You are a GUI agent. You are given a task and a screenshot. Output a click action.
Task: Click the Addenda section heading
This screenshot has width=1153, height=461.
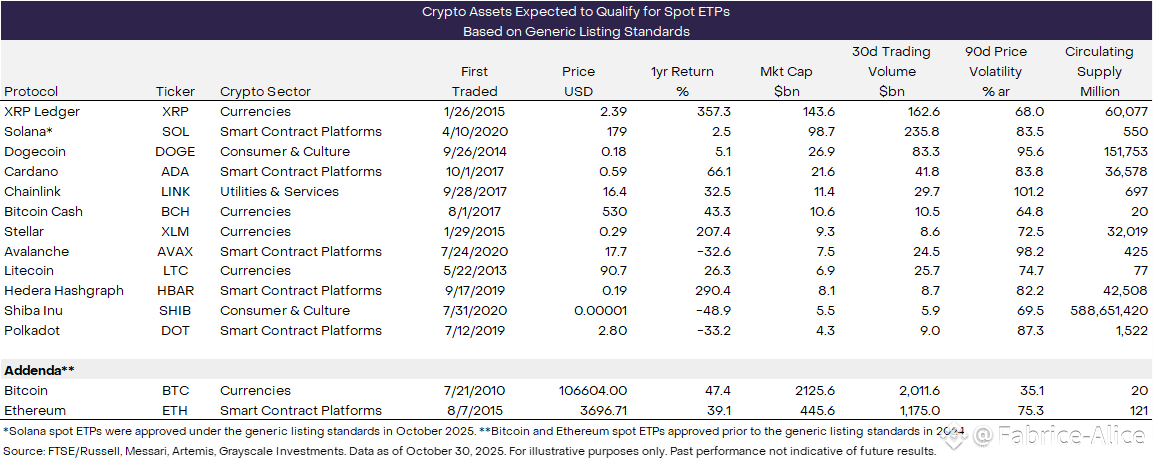click(40, 370)
